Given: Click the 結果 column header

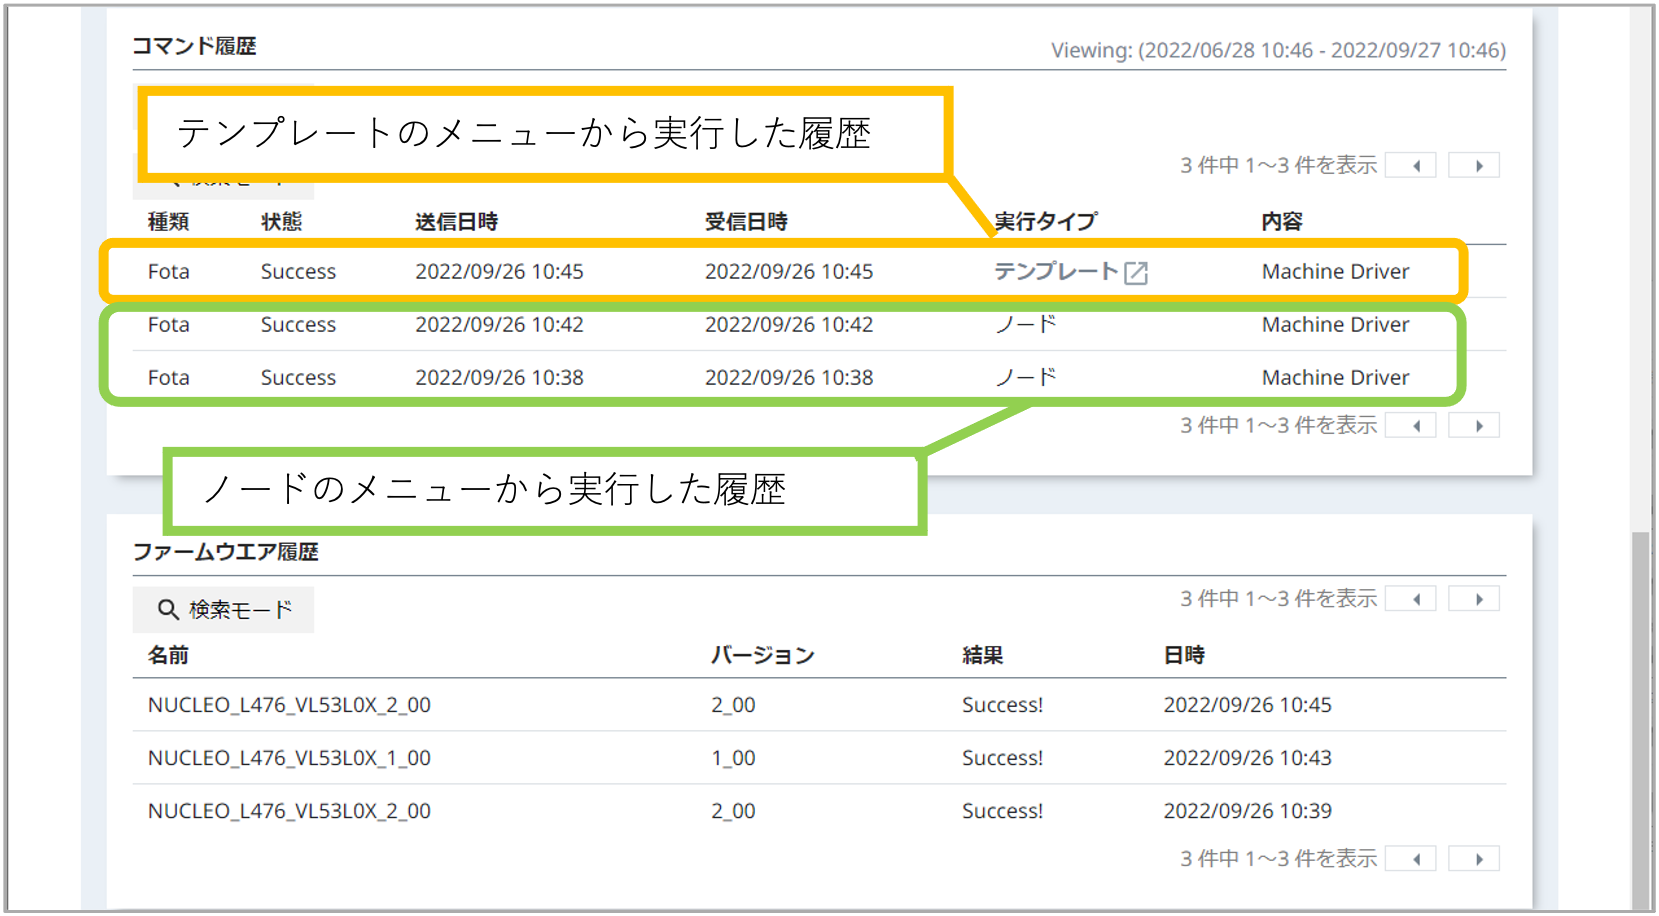Looking at the screenshot, I should [x=980, y=654].
